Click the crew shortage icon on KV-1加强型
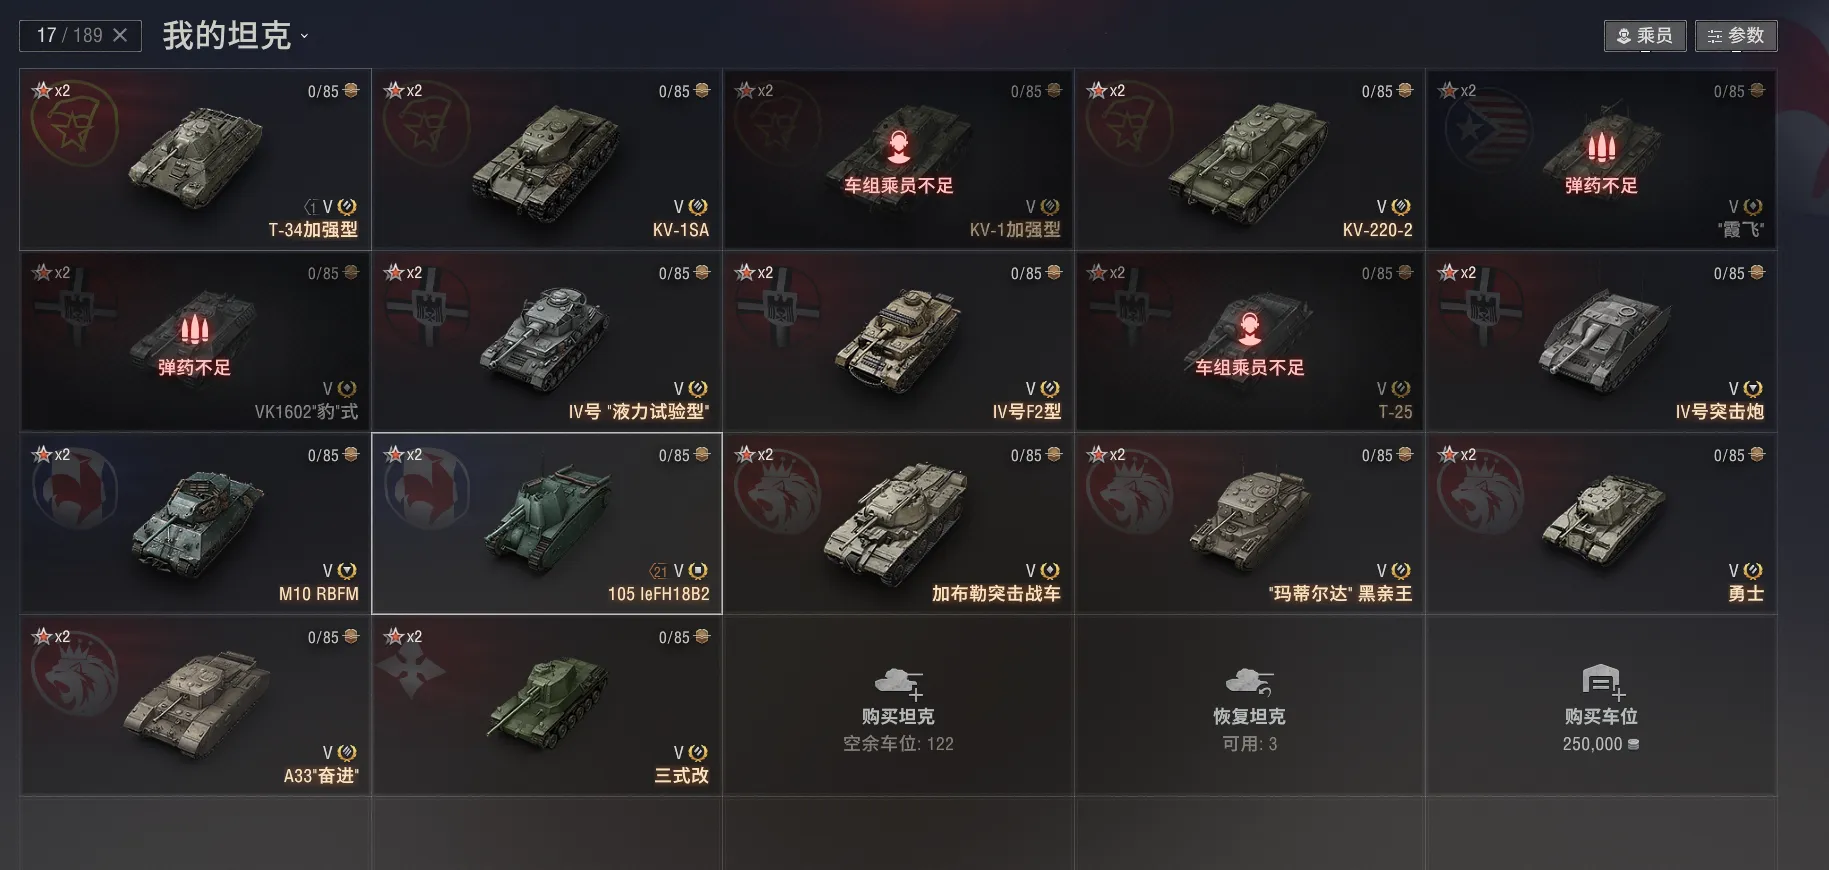 point(898,148)
